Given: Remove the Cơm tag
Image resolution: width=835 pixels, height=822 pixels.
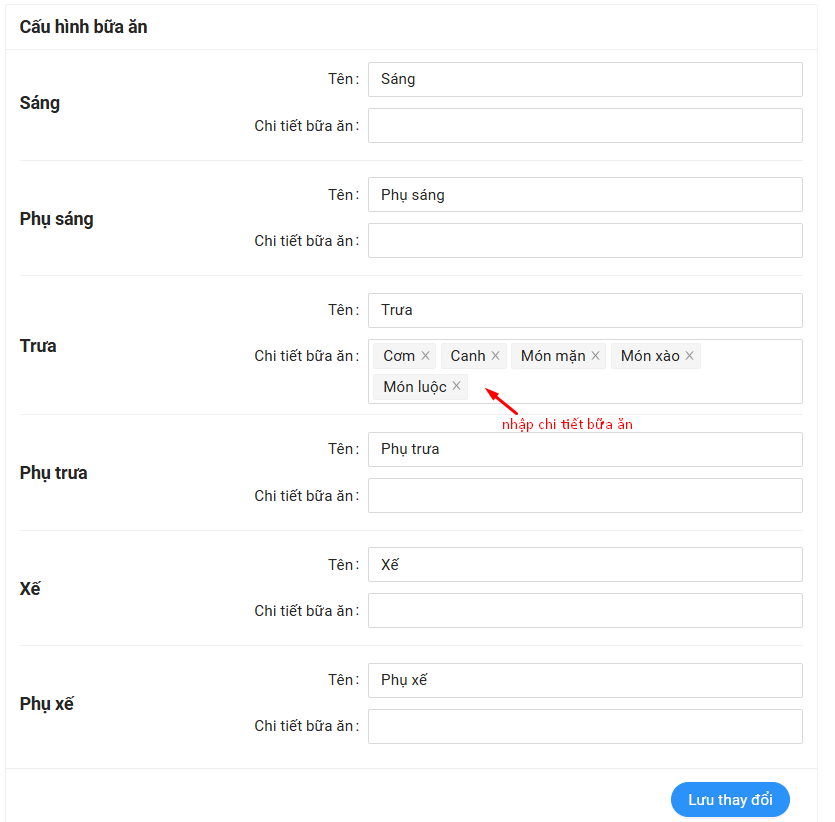Looking at the screenshot, I should (425, 356).
